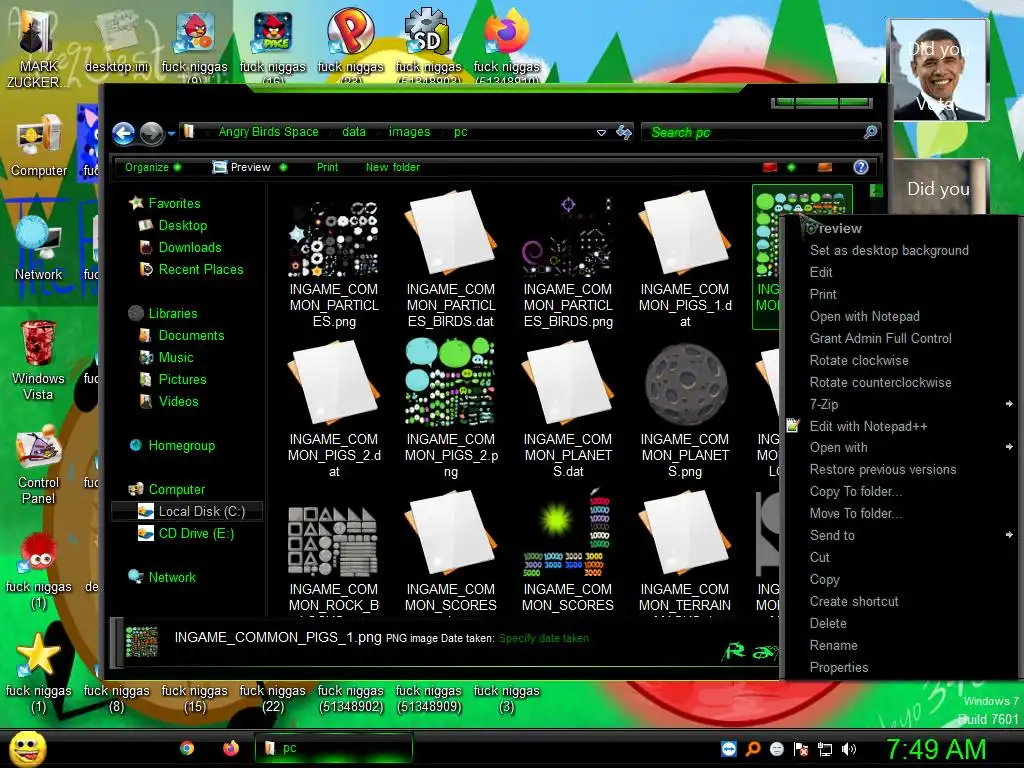
Task: Select CD Drive (E:) in navigation pane
Action: (196, 534)
